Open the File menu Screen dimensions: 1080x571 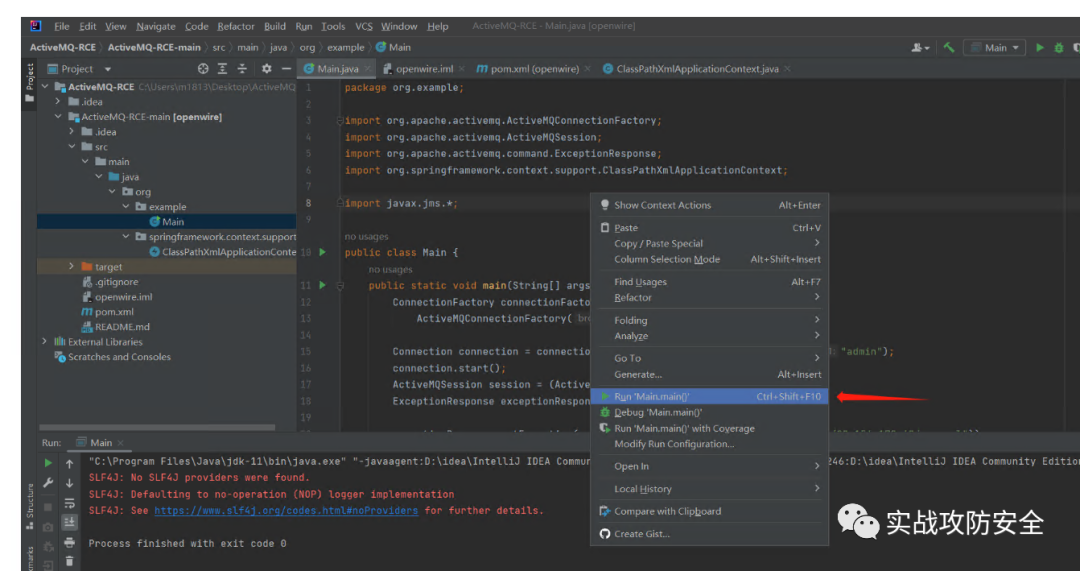61,26
